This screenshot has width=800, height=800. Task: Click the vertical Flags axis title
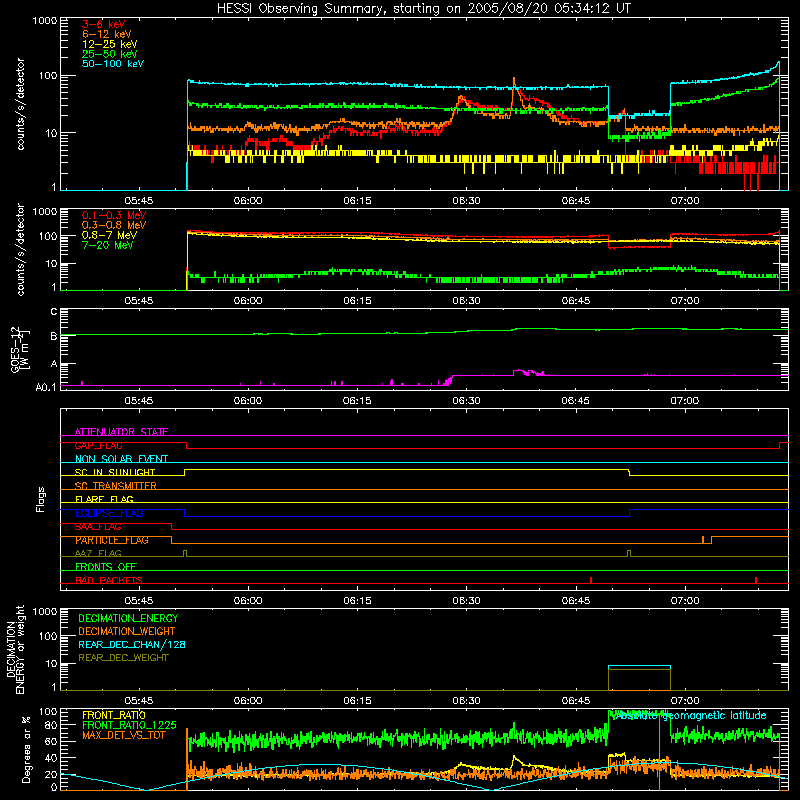(41, 499)
